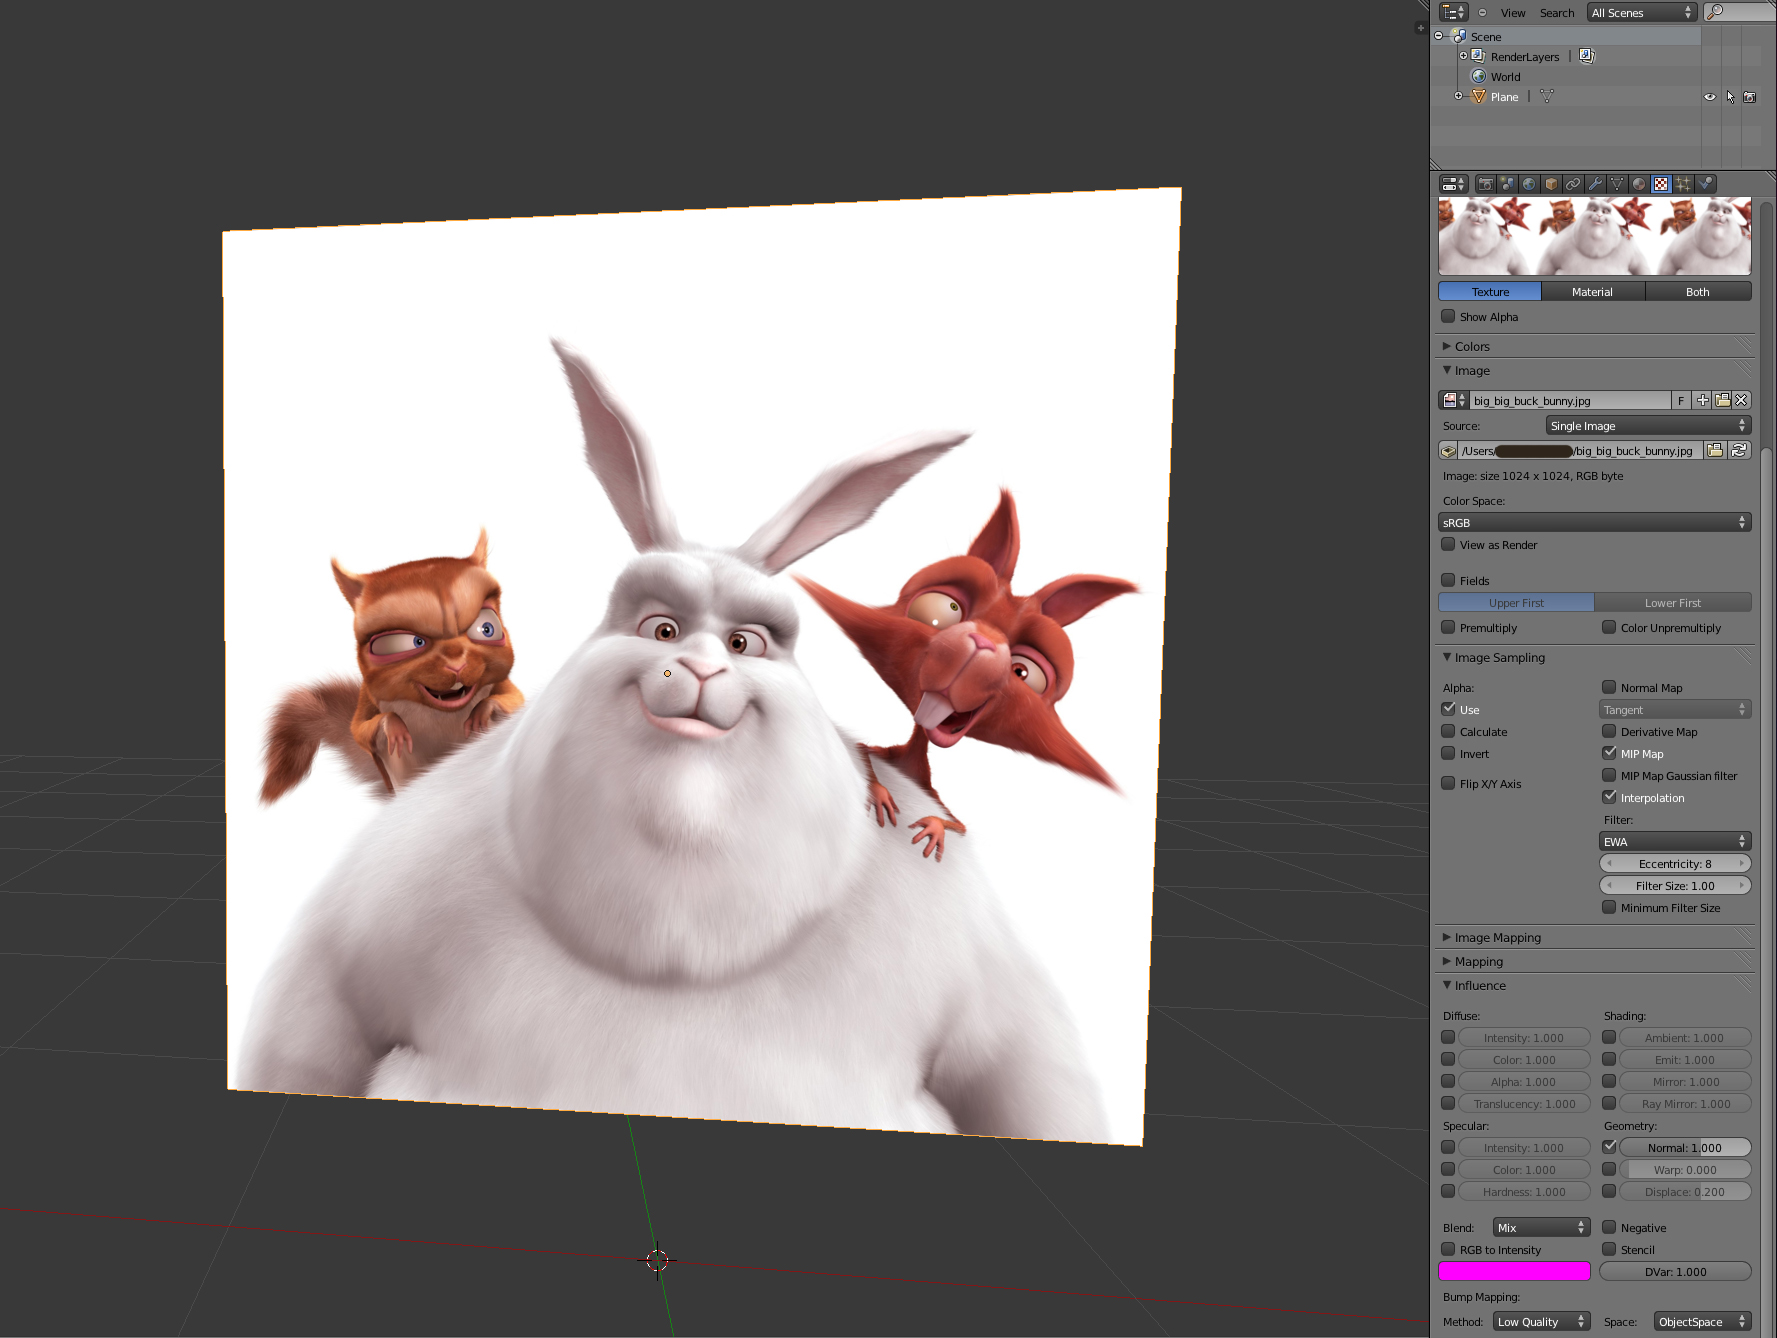Unlink the image with X icon
Viewport: 1777px width, 1338px height.
(1742, 400)
